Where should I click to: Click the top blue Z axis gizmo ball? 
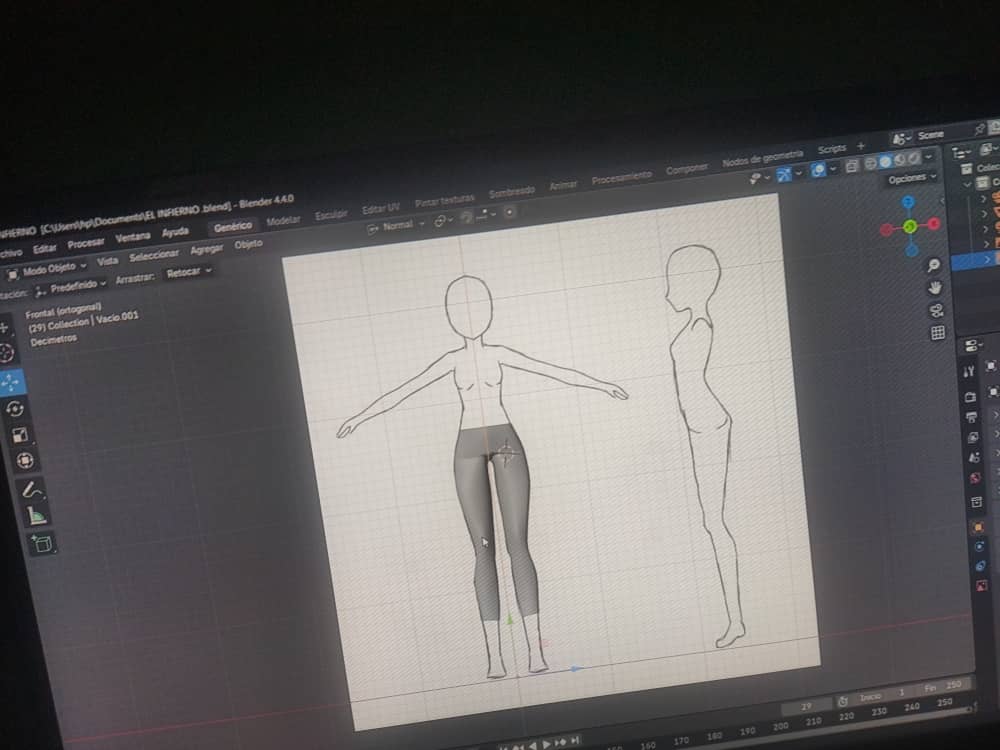tap(908, 203)
